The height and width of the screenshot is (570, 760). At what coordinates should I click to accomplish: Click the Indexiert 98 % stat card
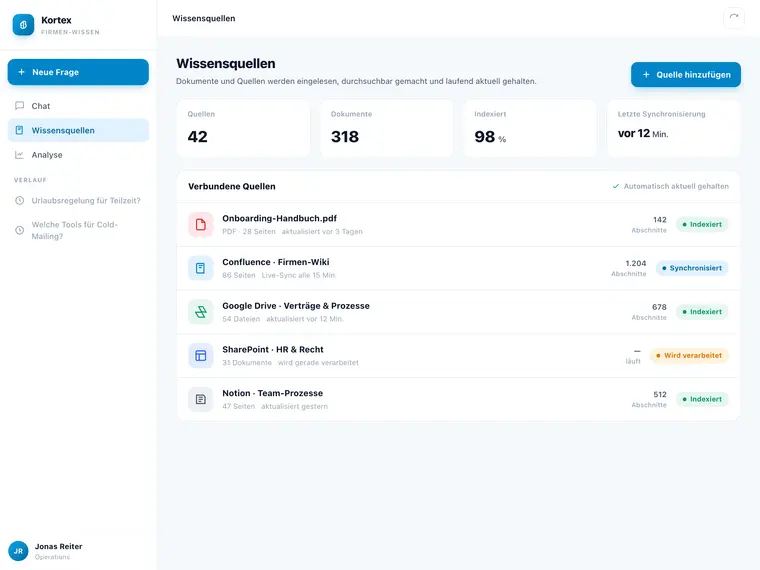point(530,128)
